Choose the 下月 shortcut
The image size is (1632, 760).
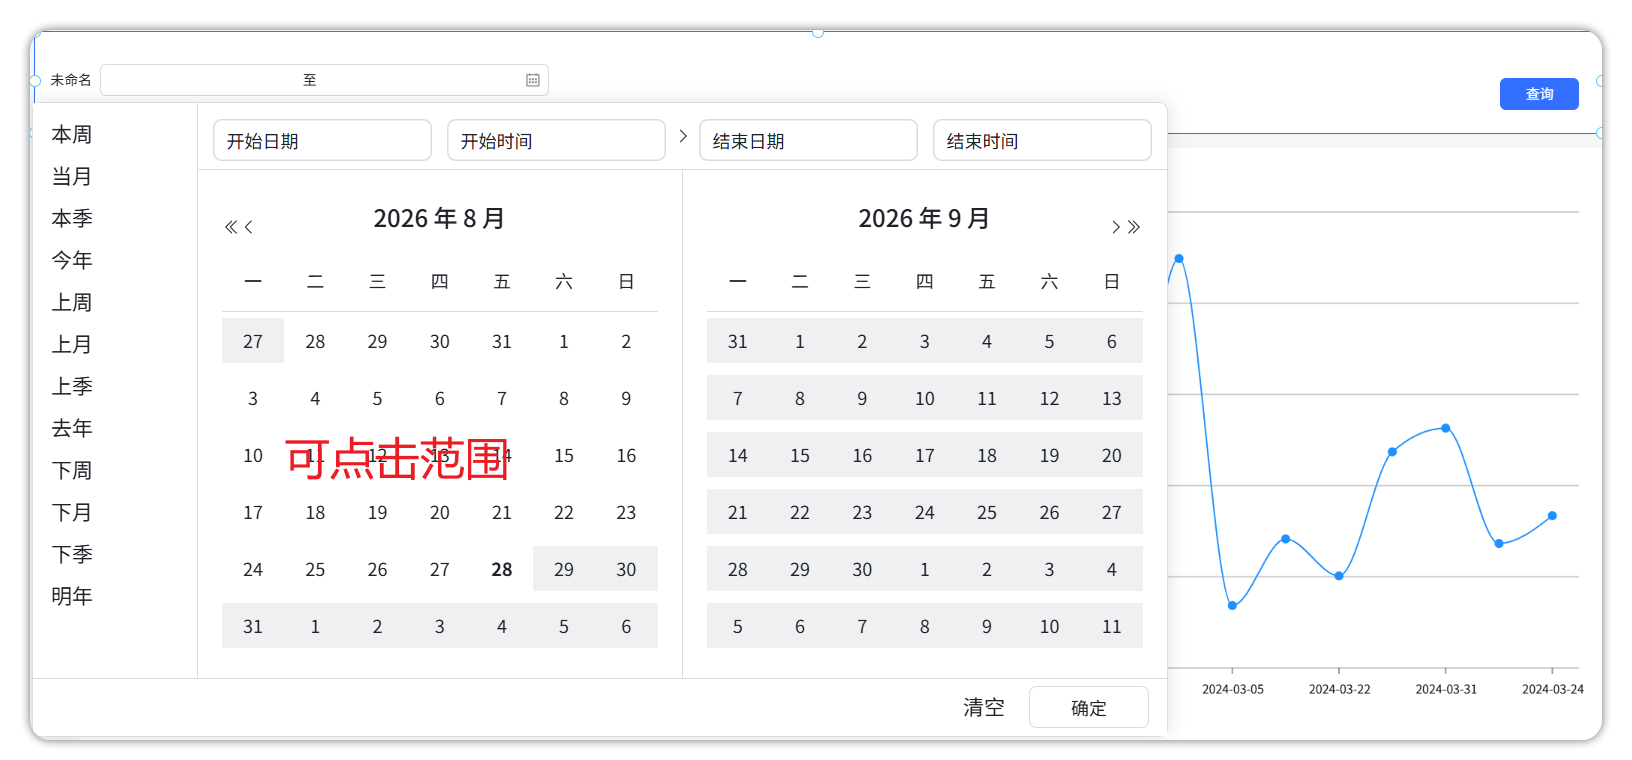[72, 512]
